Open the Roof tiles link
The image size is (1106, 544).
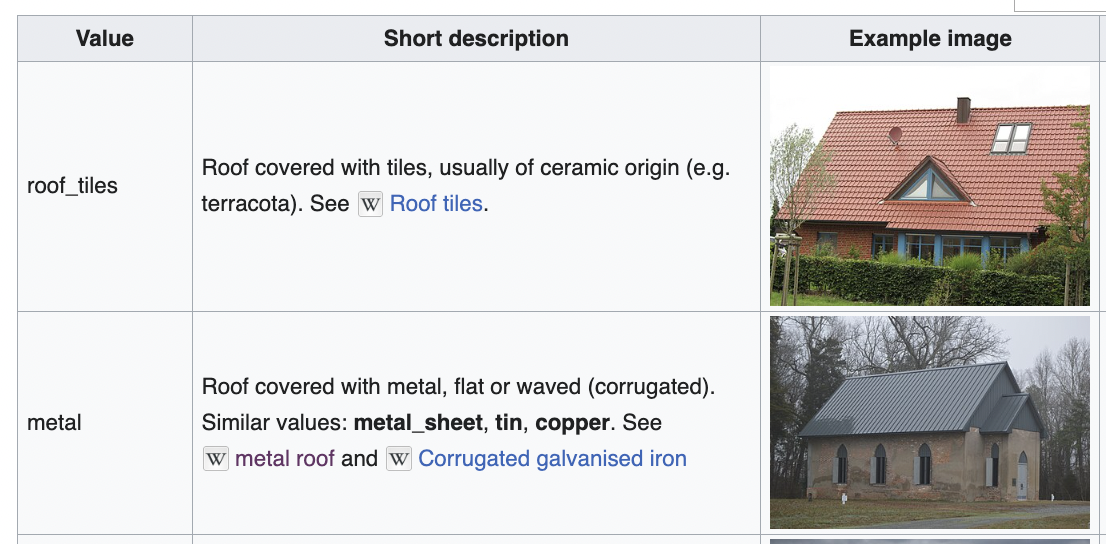tap(436, 204)
